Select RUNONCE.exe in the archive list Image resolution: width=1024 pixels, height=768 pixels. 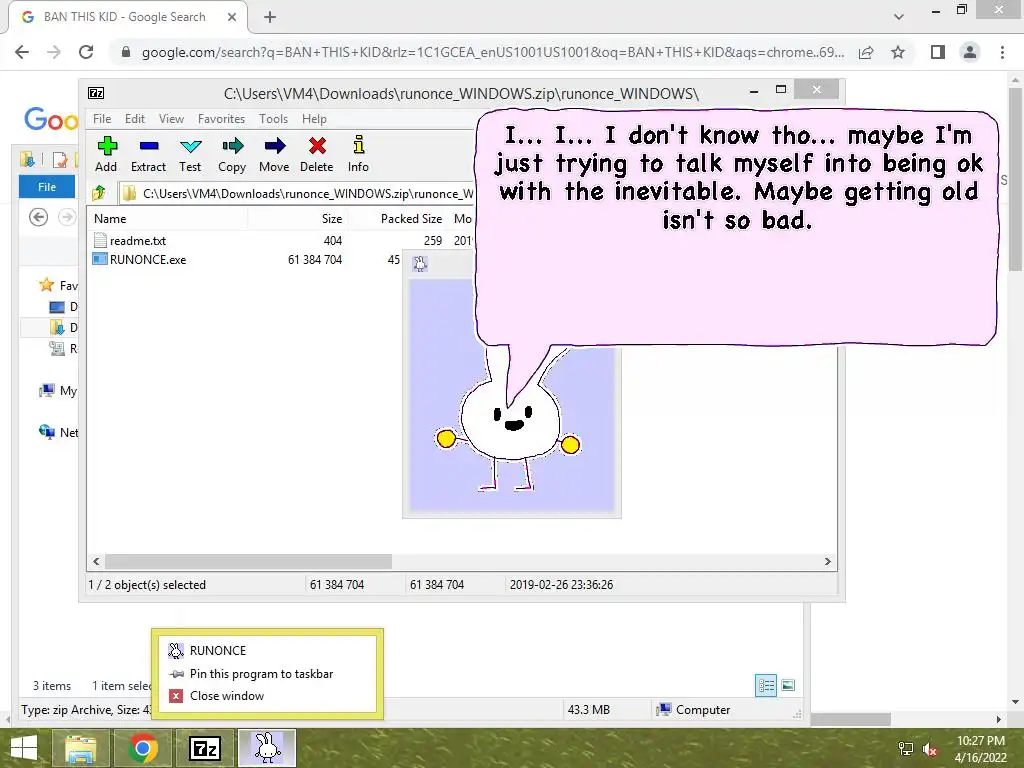point(140,259)
